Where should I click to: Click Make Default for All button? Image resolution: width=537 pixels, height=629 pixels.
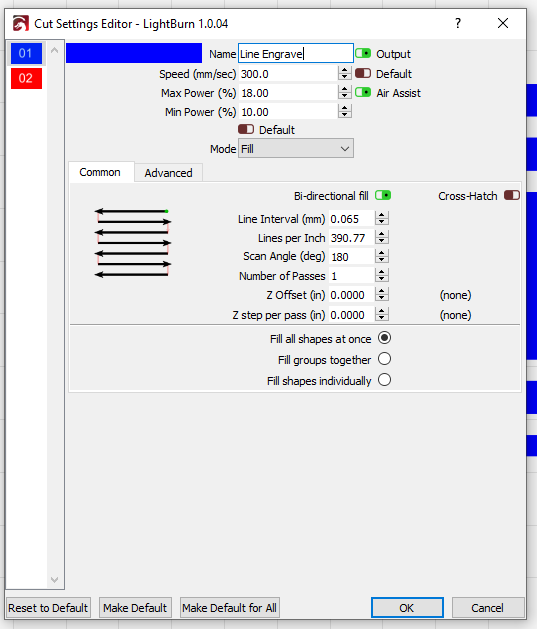(x=229, y=608)
